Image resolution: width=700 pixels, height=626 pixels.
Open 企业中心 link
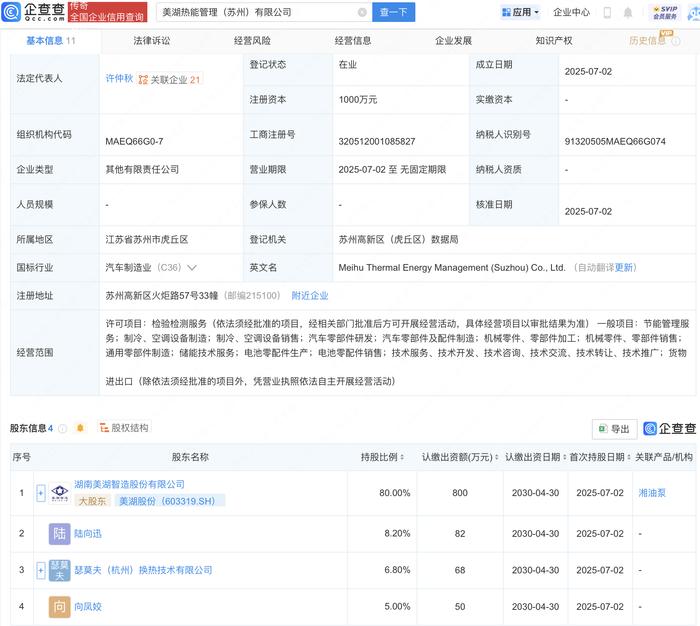(x=571, y=13)
